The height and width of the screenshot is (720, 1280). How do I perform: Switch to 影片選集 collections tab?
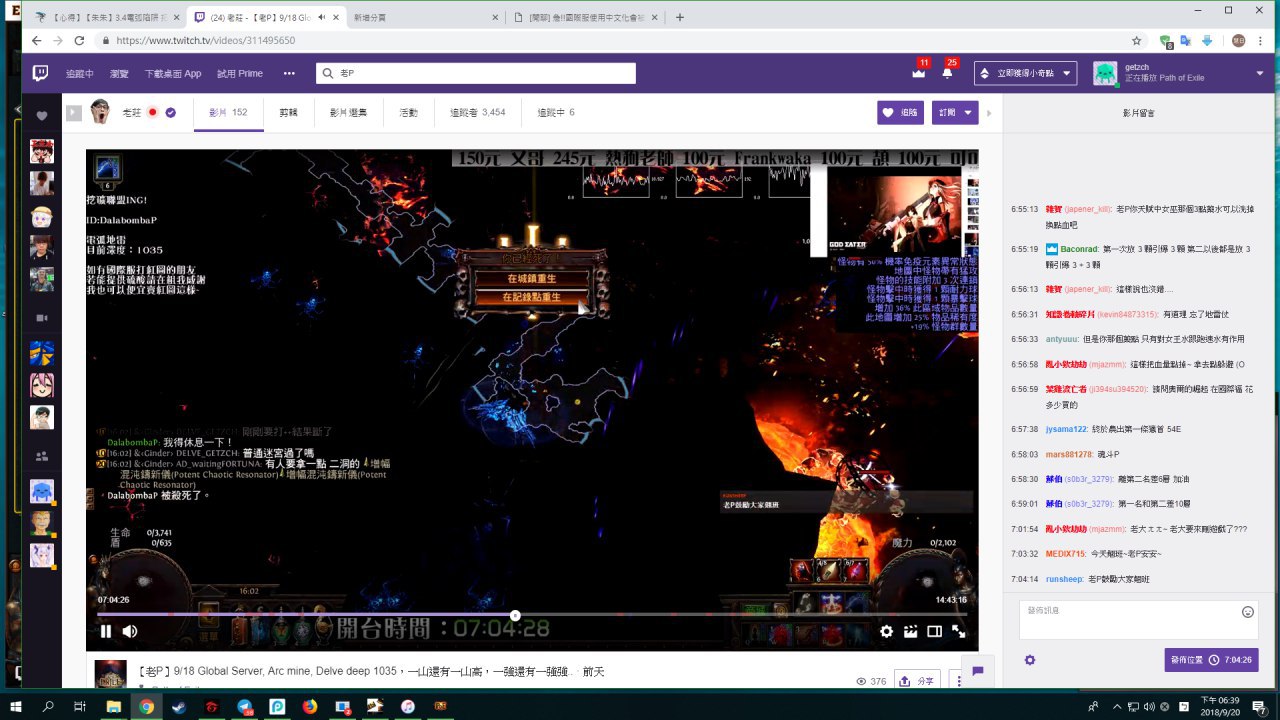348,113
